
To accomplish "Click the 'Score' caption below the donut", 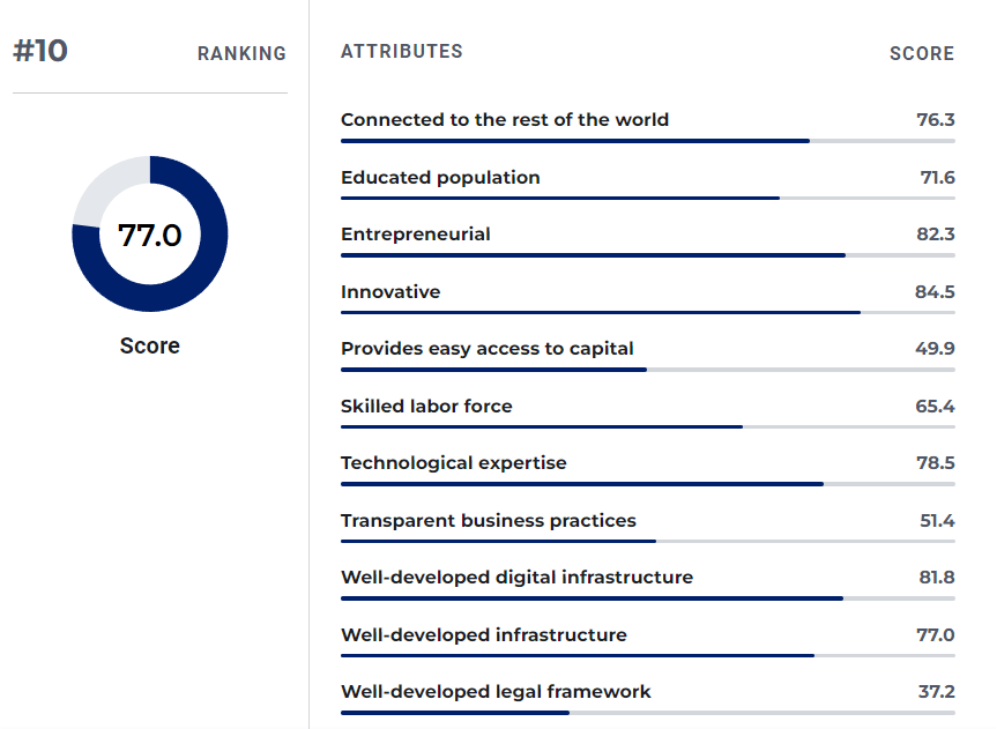I will click(x=150, y=346).
